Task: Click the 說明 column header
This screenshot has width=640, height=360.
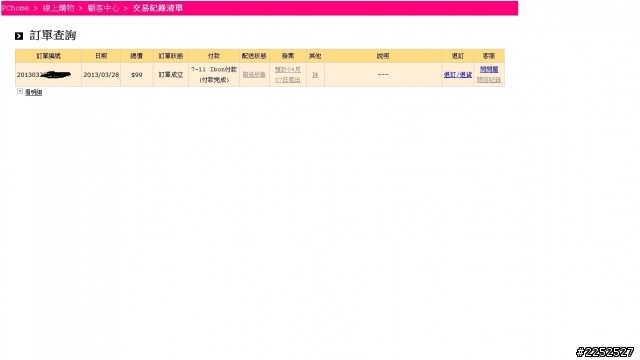Action: click(x=383, y=56)
